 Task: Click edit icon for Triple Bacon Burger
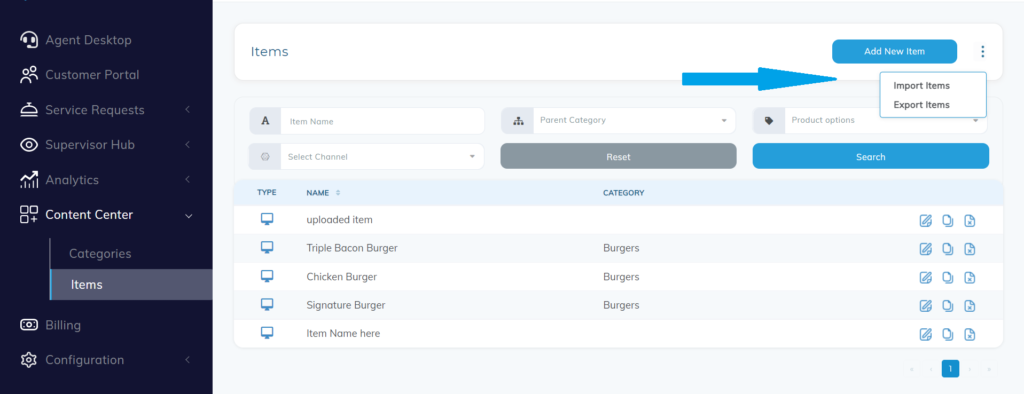tap(925, 248)
